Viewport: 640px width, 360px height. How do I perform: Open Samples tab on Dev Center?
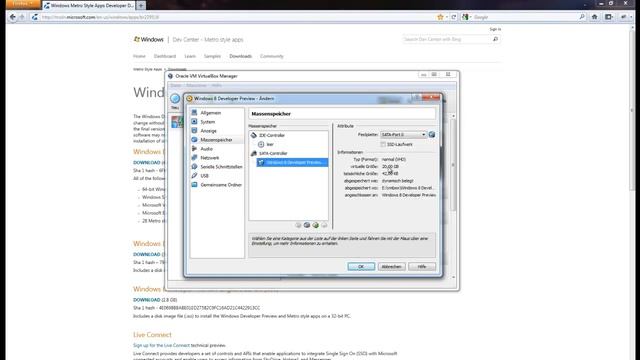pos(212,56)
